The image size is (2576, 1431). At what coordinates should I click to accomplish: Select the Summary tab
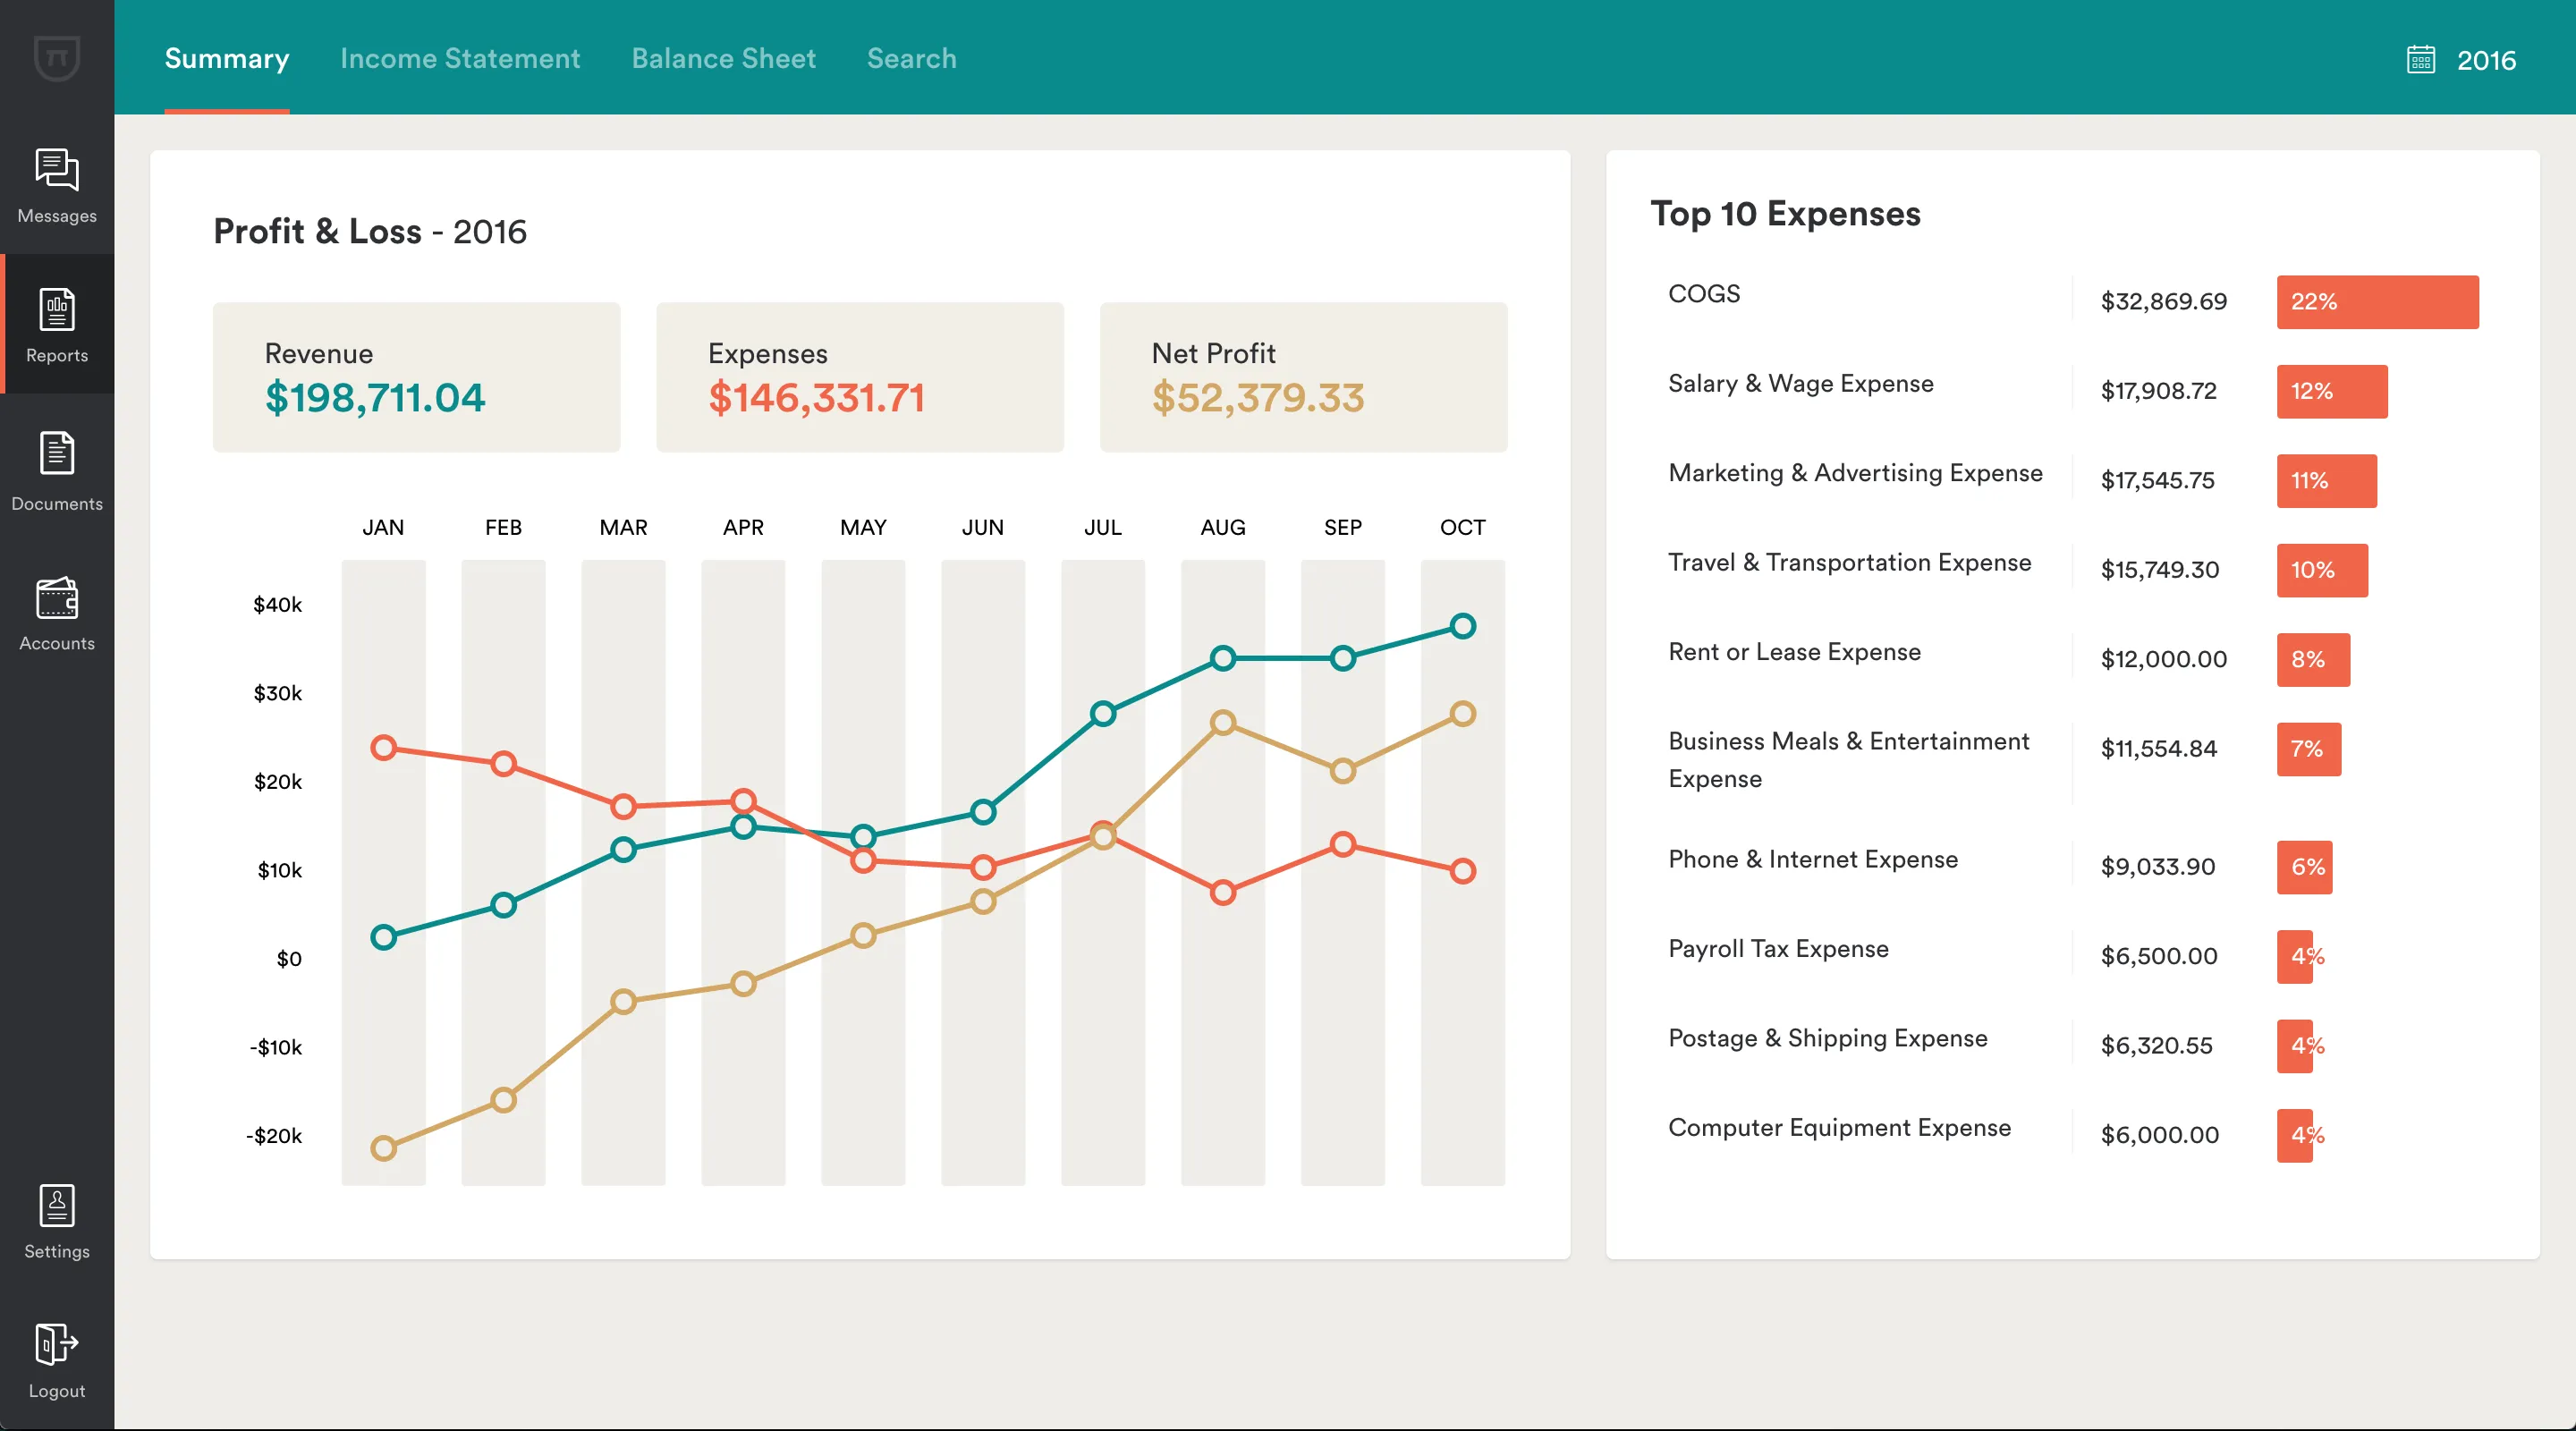pyautogui.click(x=227, y=58)
